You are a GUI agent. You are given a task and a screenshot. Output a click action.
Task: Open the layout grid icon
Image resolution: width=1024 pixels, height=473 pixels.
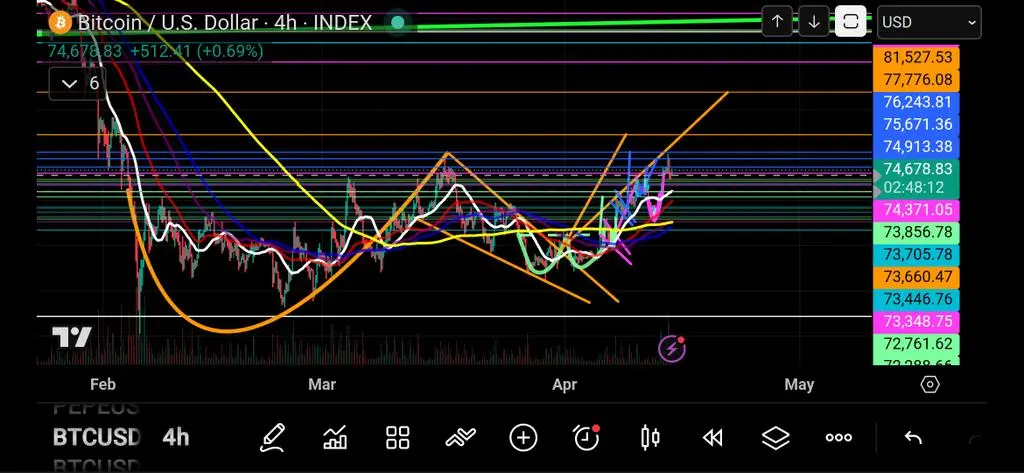397,438
